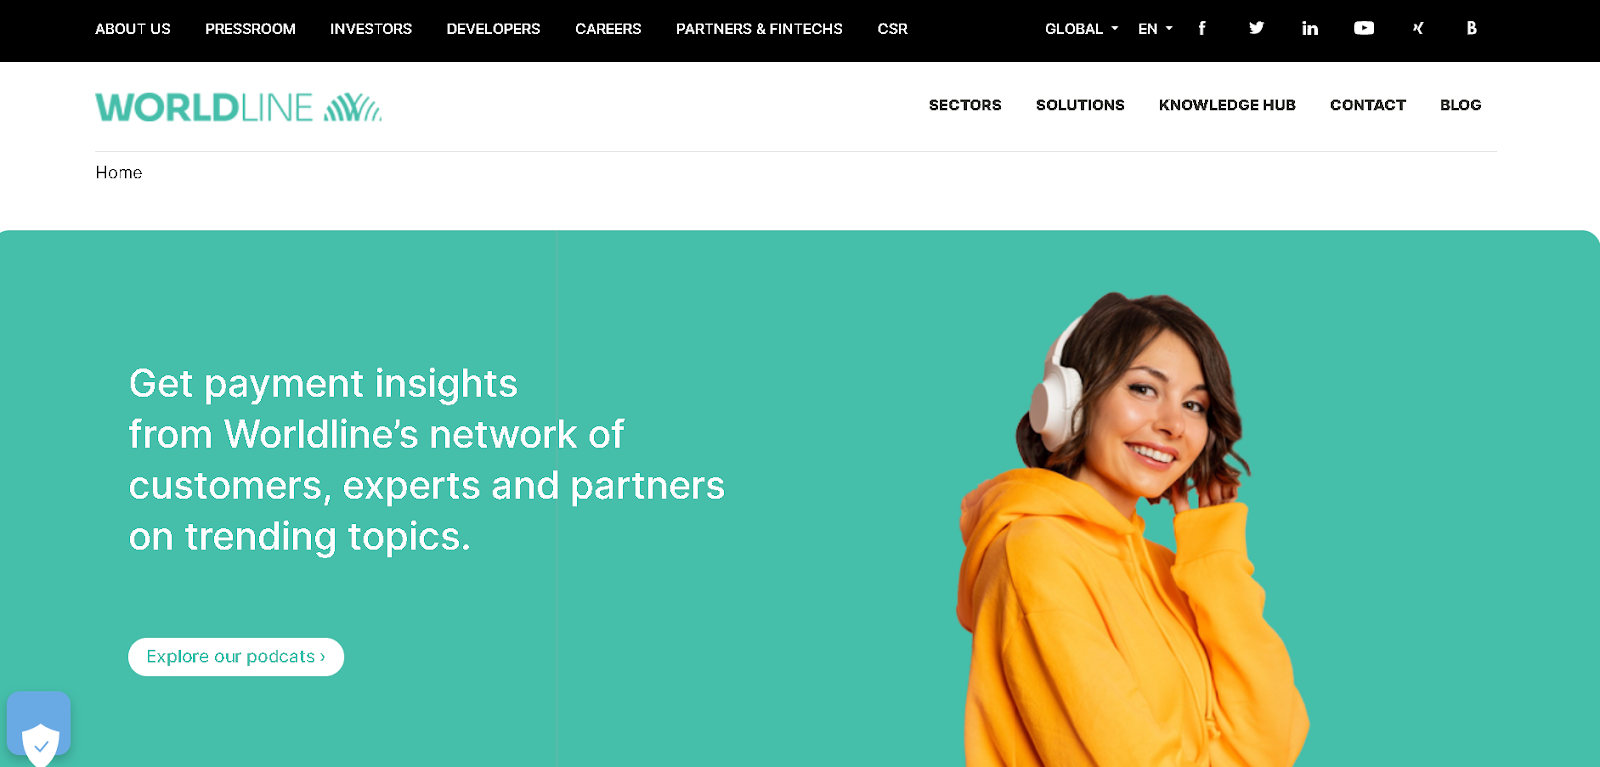Screen dimensions: 1600x767
Task: Click the blog "B" icon
Action: point(1471,28)
